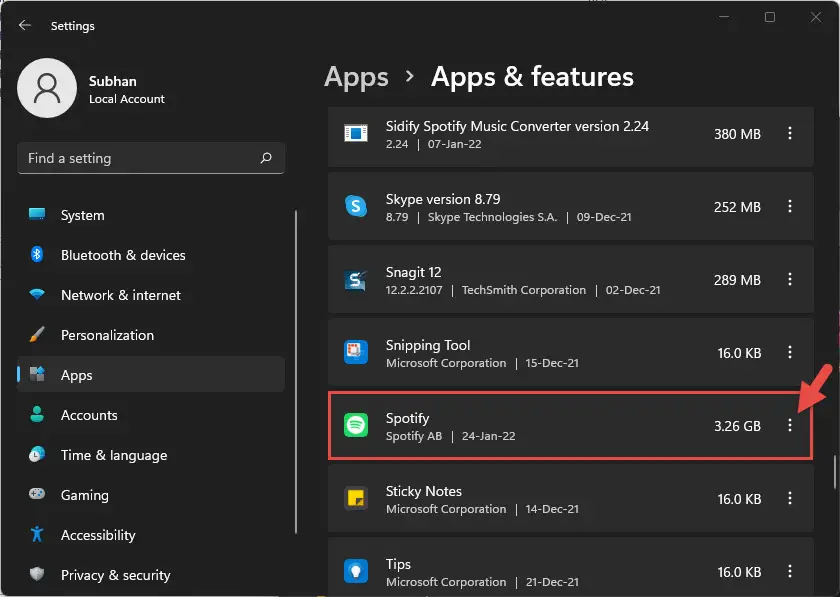Click the Accounts person icon in sidebar

pyautogui.click(x=37, y=414)
